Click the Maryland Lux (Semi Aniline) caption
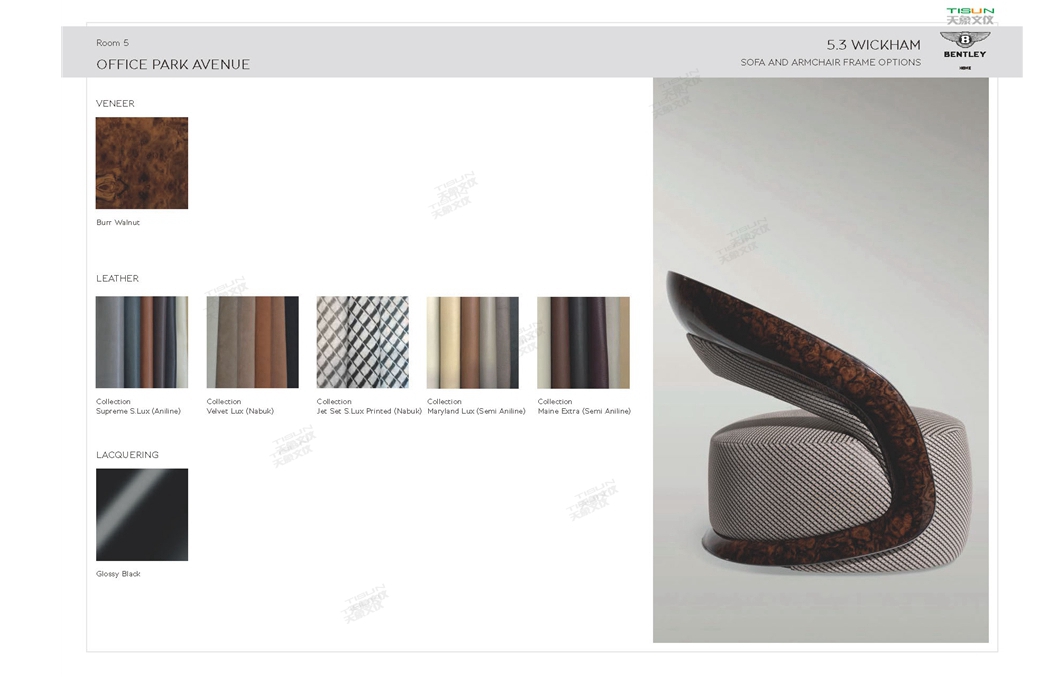The image size is (1050, 682). pyautogui.click(x=476, y=411)
